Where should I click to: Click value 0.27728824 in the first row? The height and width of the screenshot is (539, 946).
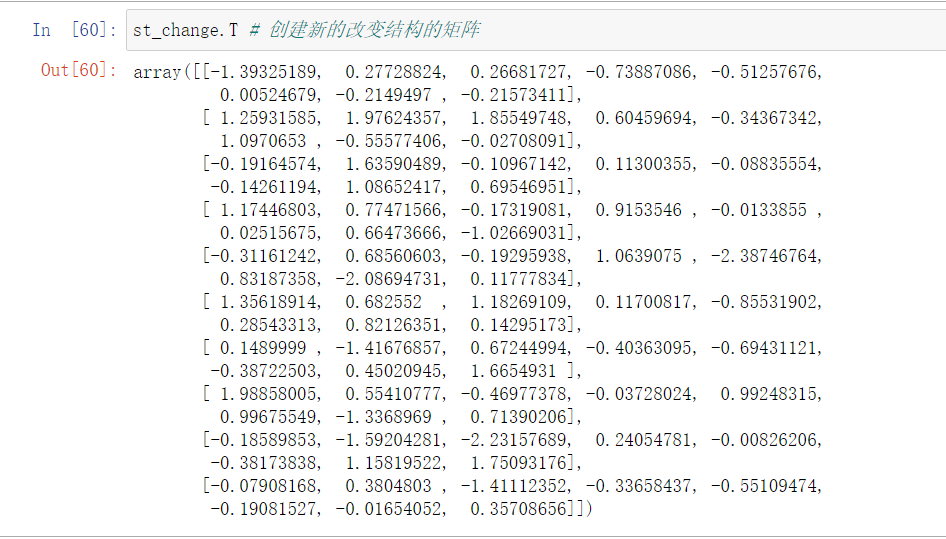click(x=393, y=72)
